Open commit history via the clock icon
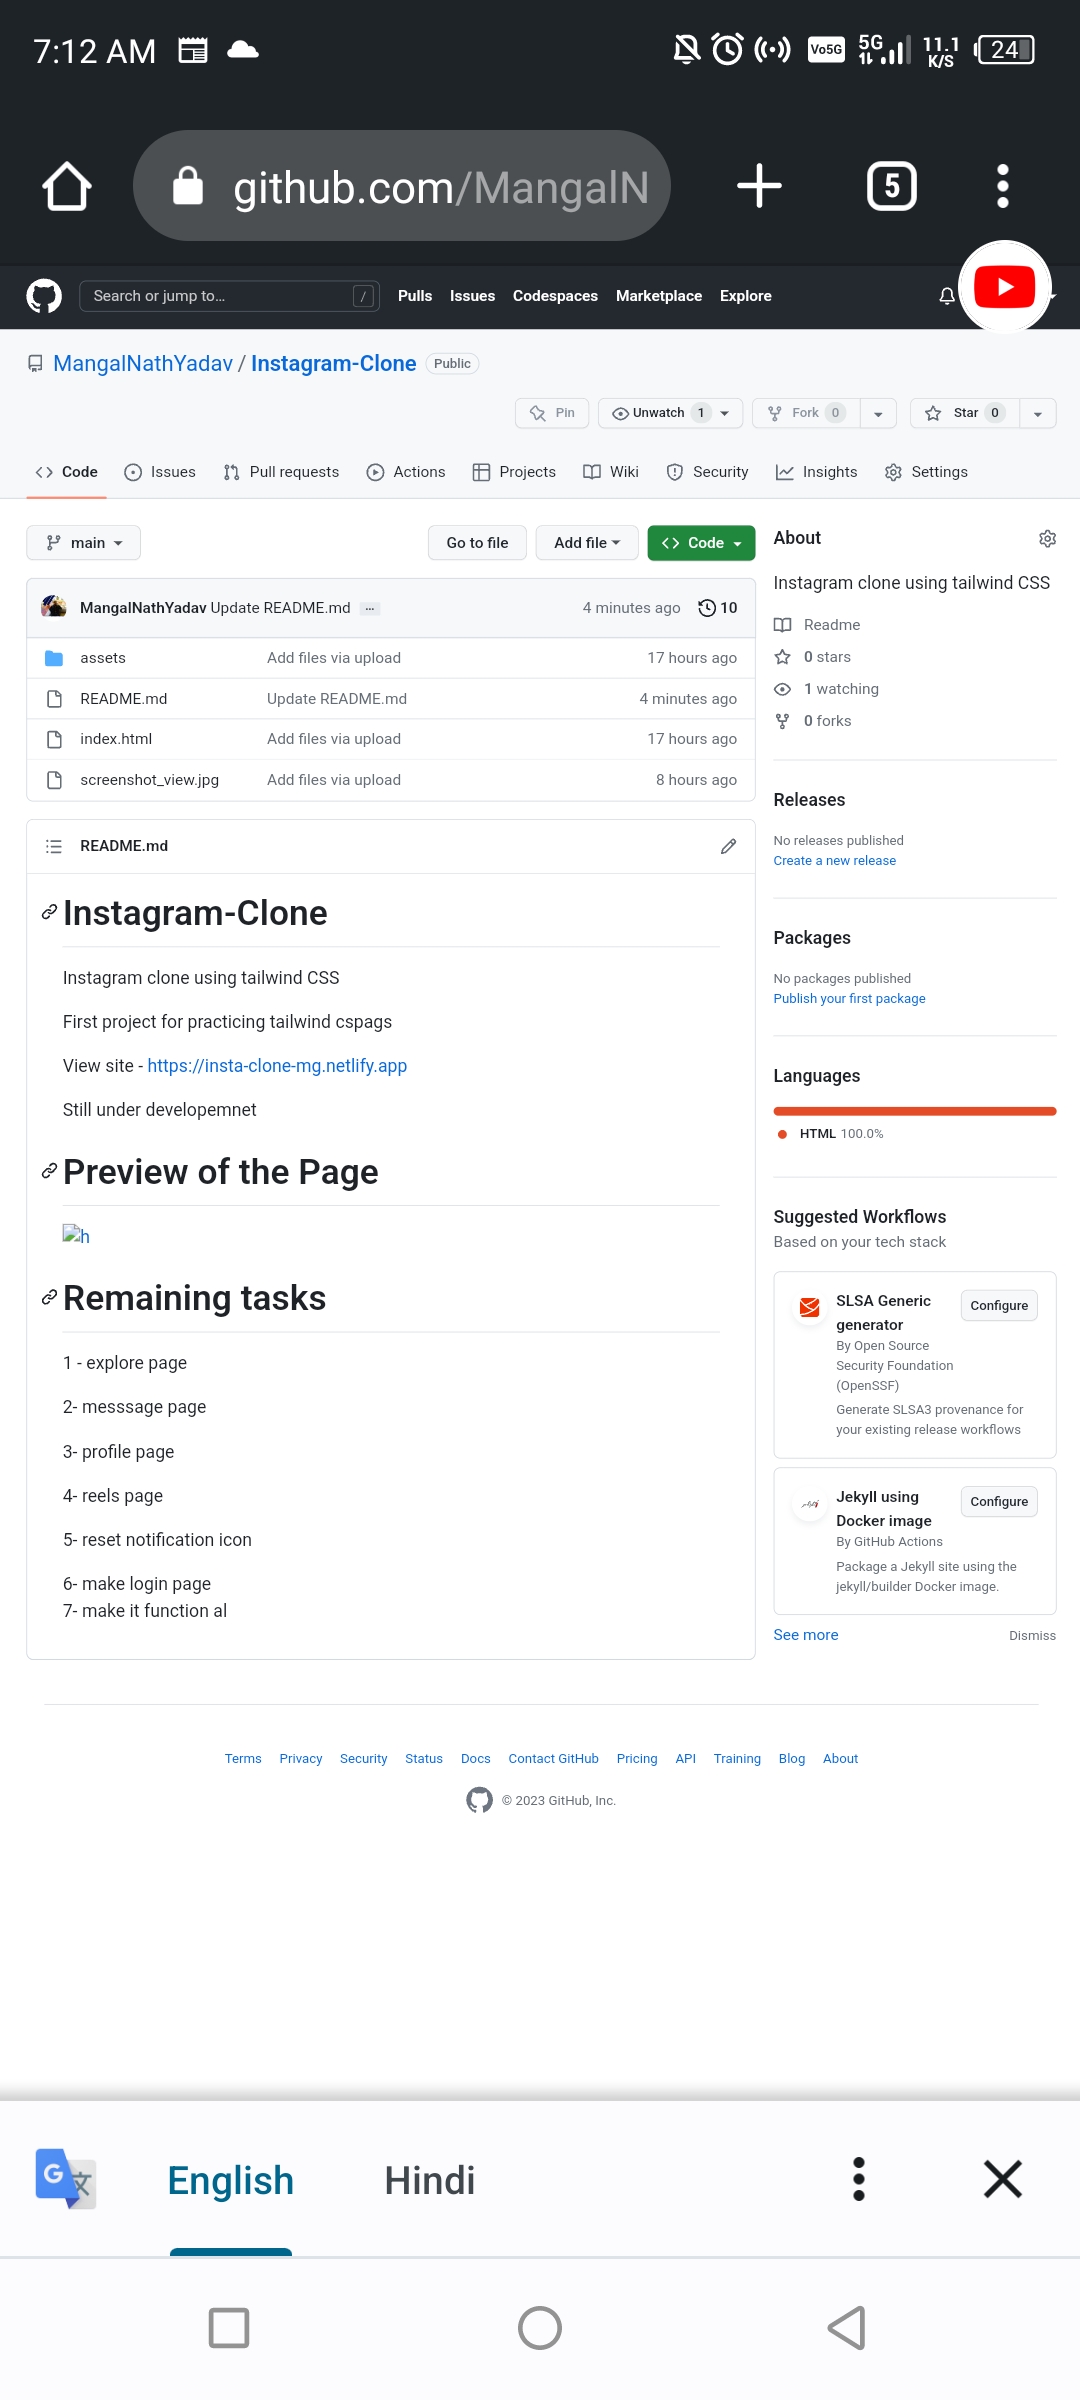This screenshot has height=2400, width=1080. tap(707, 607)
